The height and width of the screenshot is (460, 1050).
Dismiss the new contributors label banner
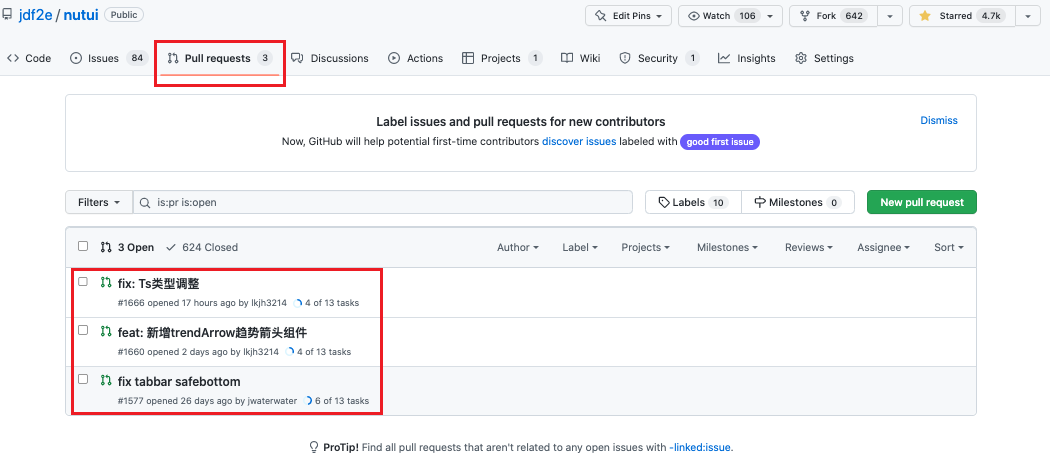938,120
